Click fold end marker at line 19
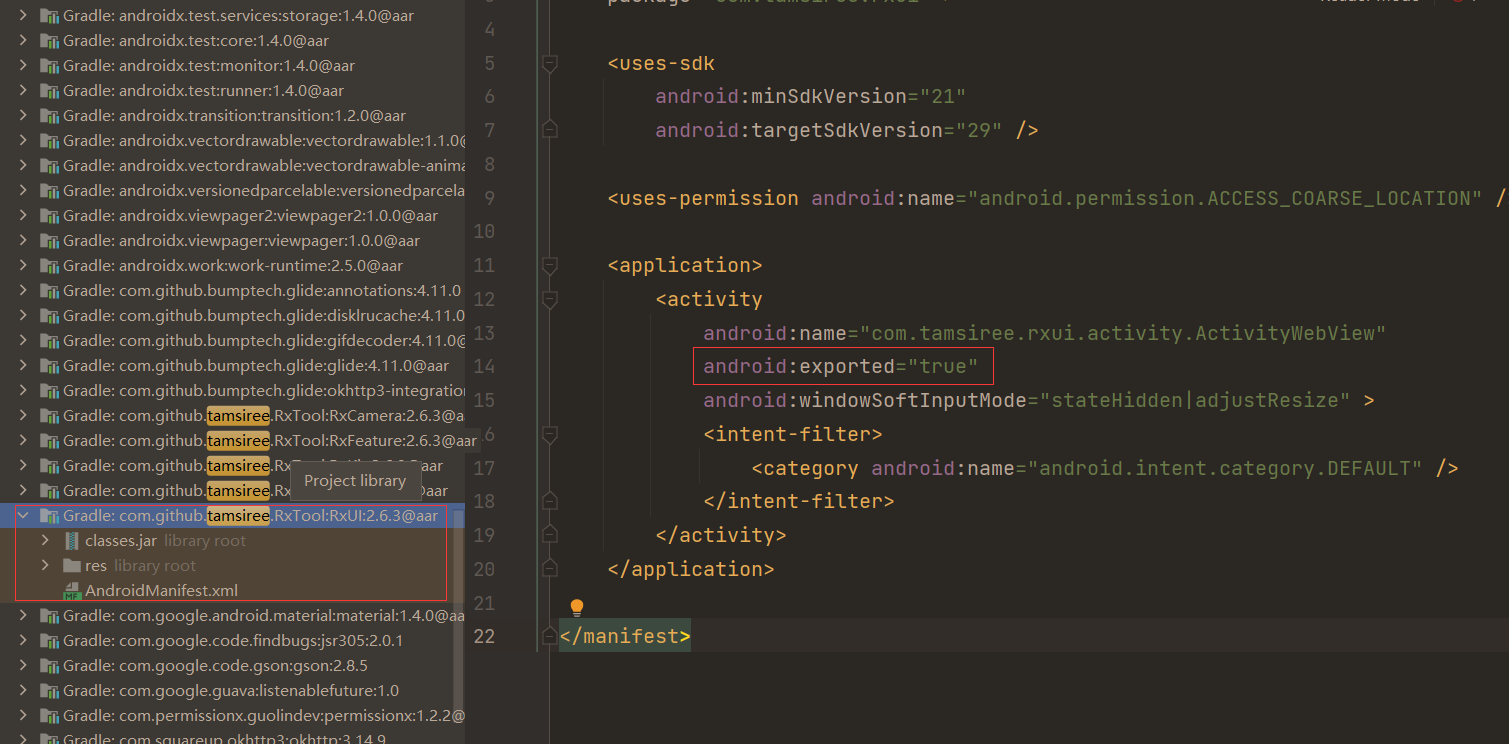The width and height of the screenshot is (1509, 744). pos(549,535)
